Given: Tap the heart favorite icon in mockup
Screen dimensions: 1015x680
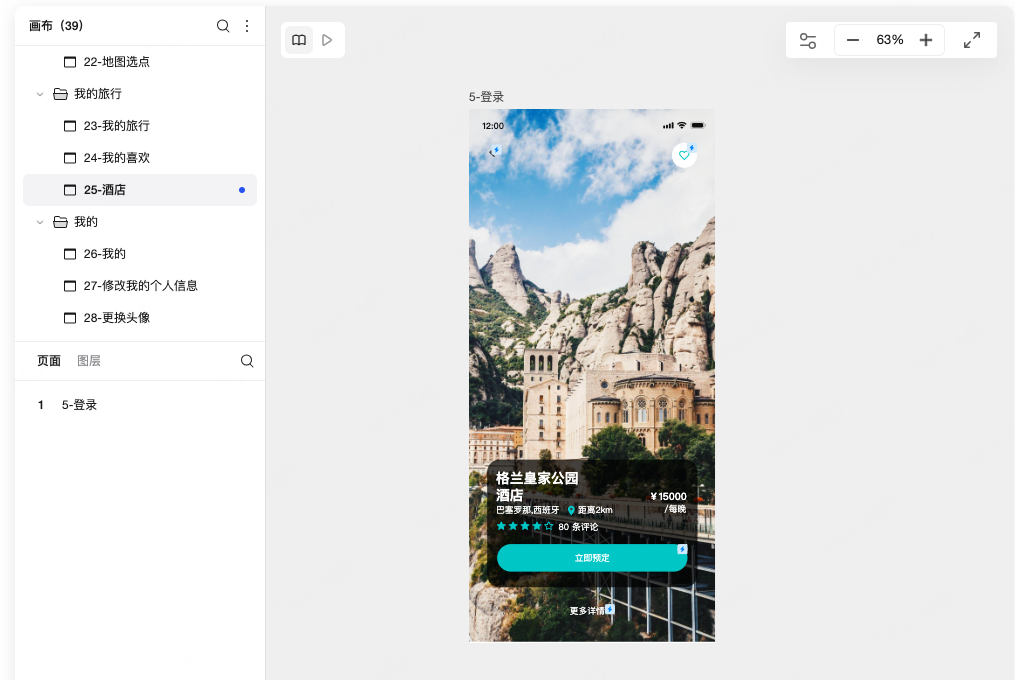Looking at the screenshot, I should click(684, 155).
